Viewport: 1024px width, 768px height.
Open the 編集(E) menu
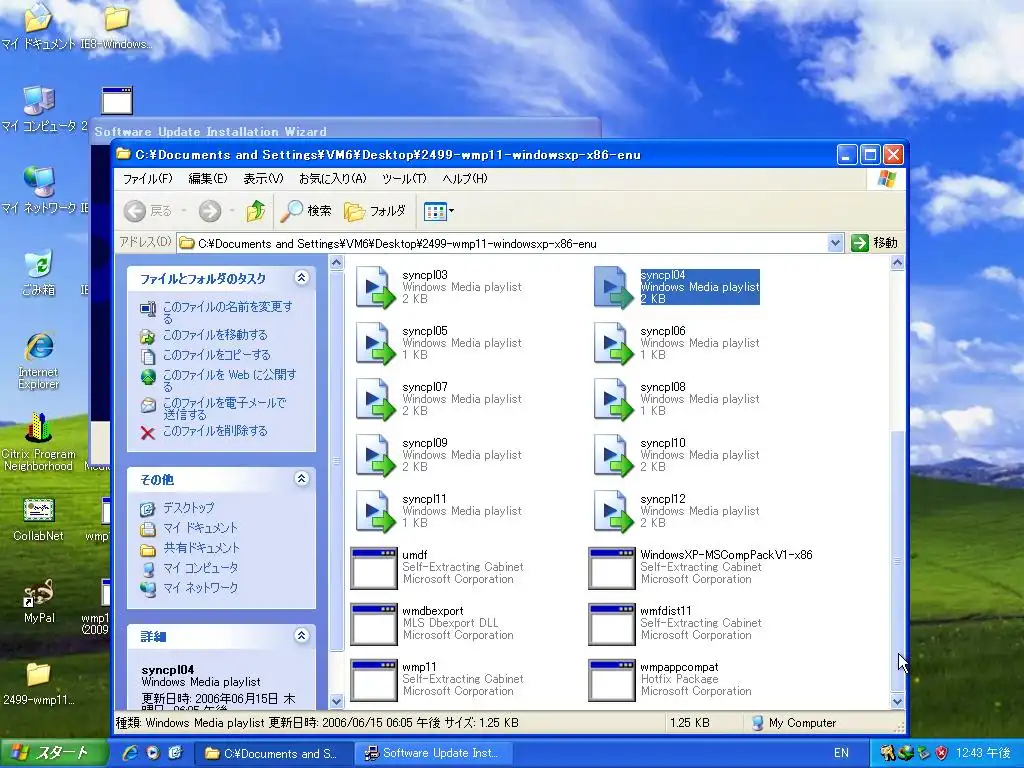point(208,178)
